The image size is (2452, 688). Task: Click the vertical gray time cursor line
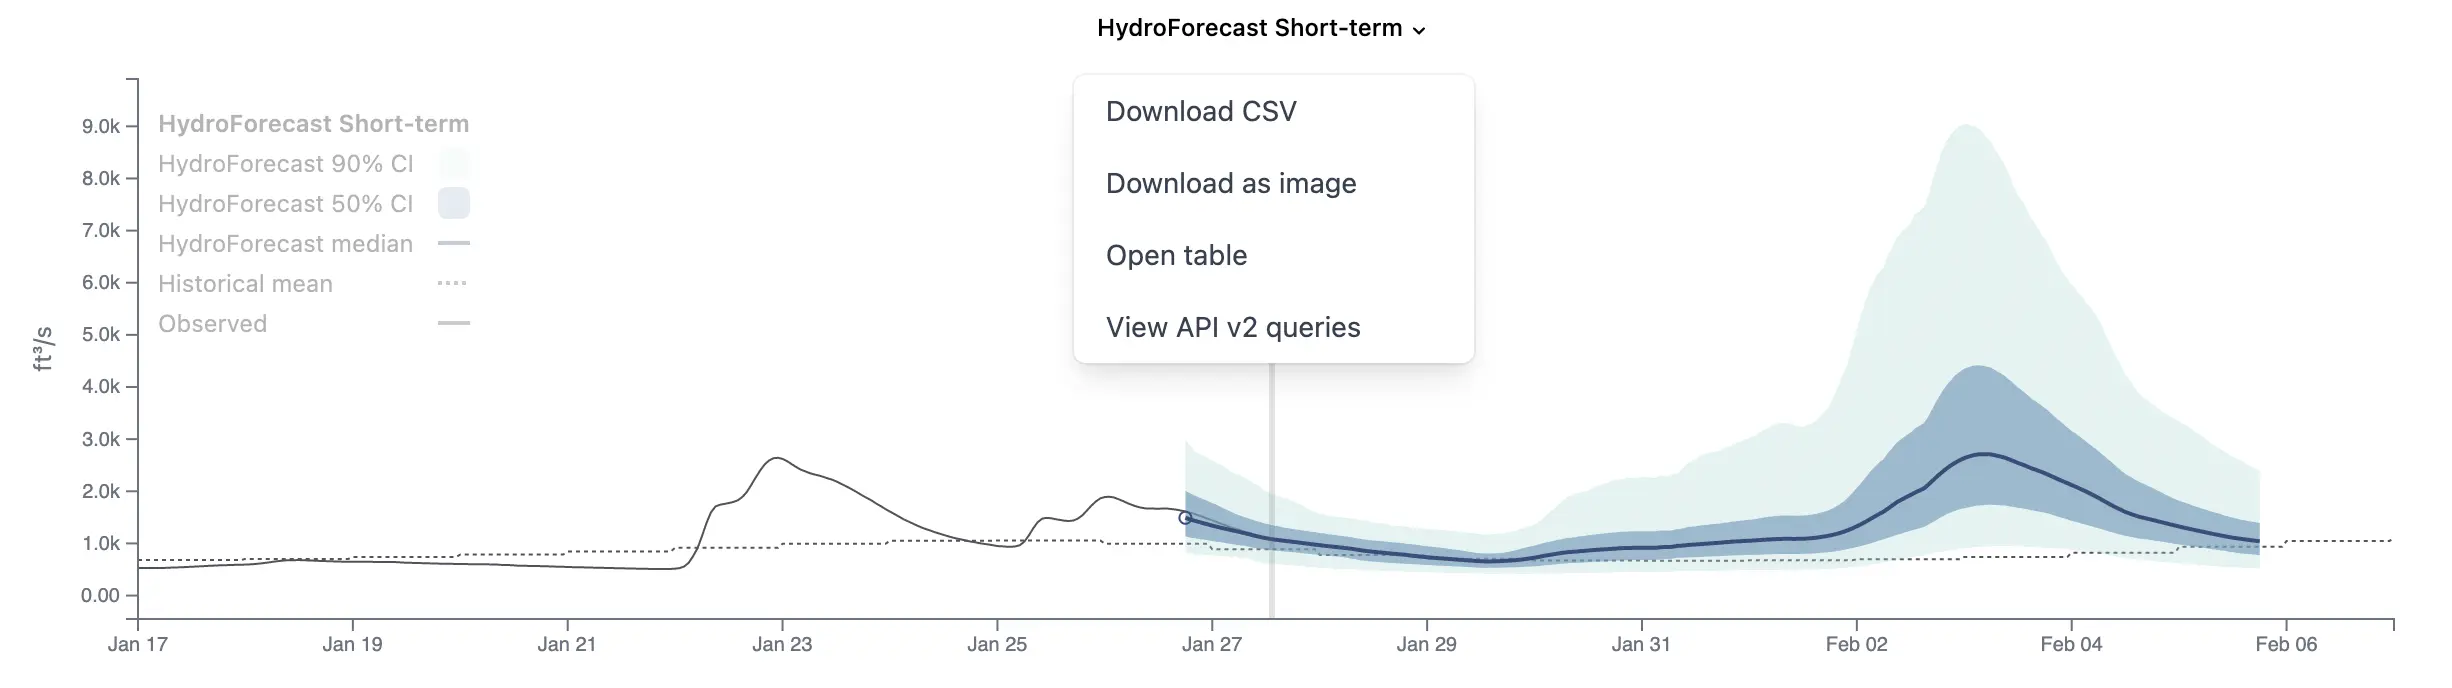point(1272,490)
